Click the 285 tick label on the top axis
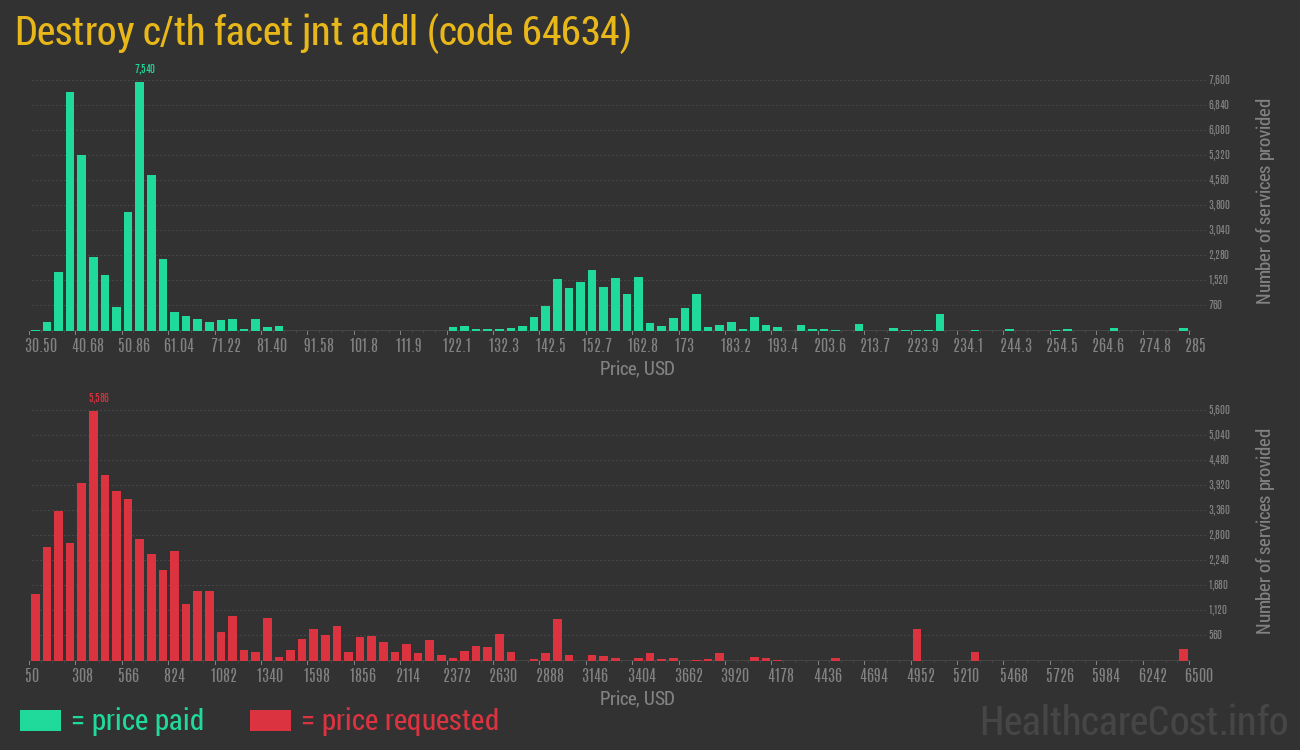The width and height of the screenshot is (1300, 750). [1195, 346]
